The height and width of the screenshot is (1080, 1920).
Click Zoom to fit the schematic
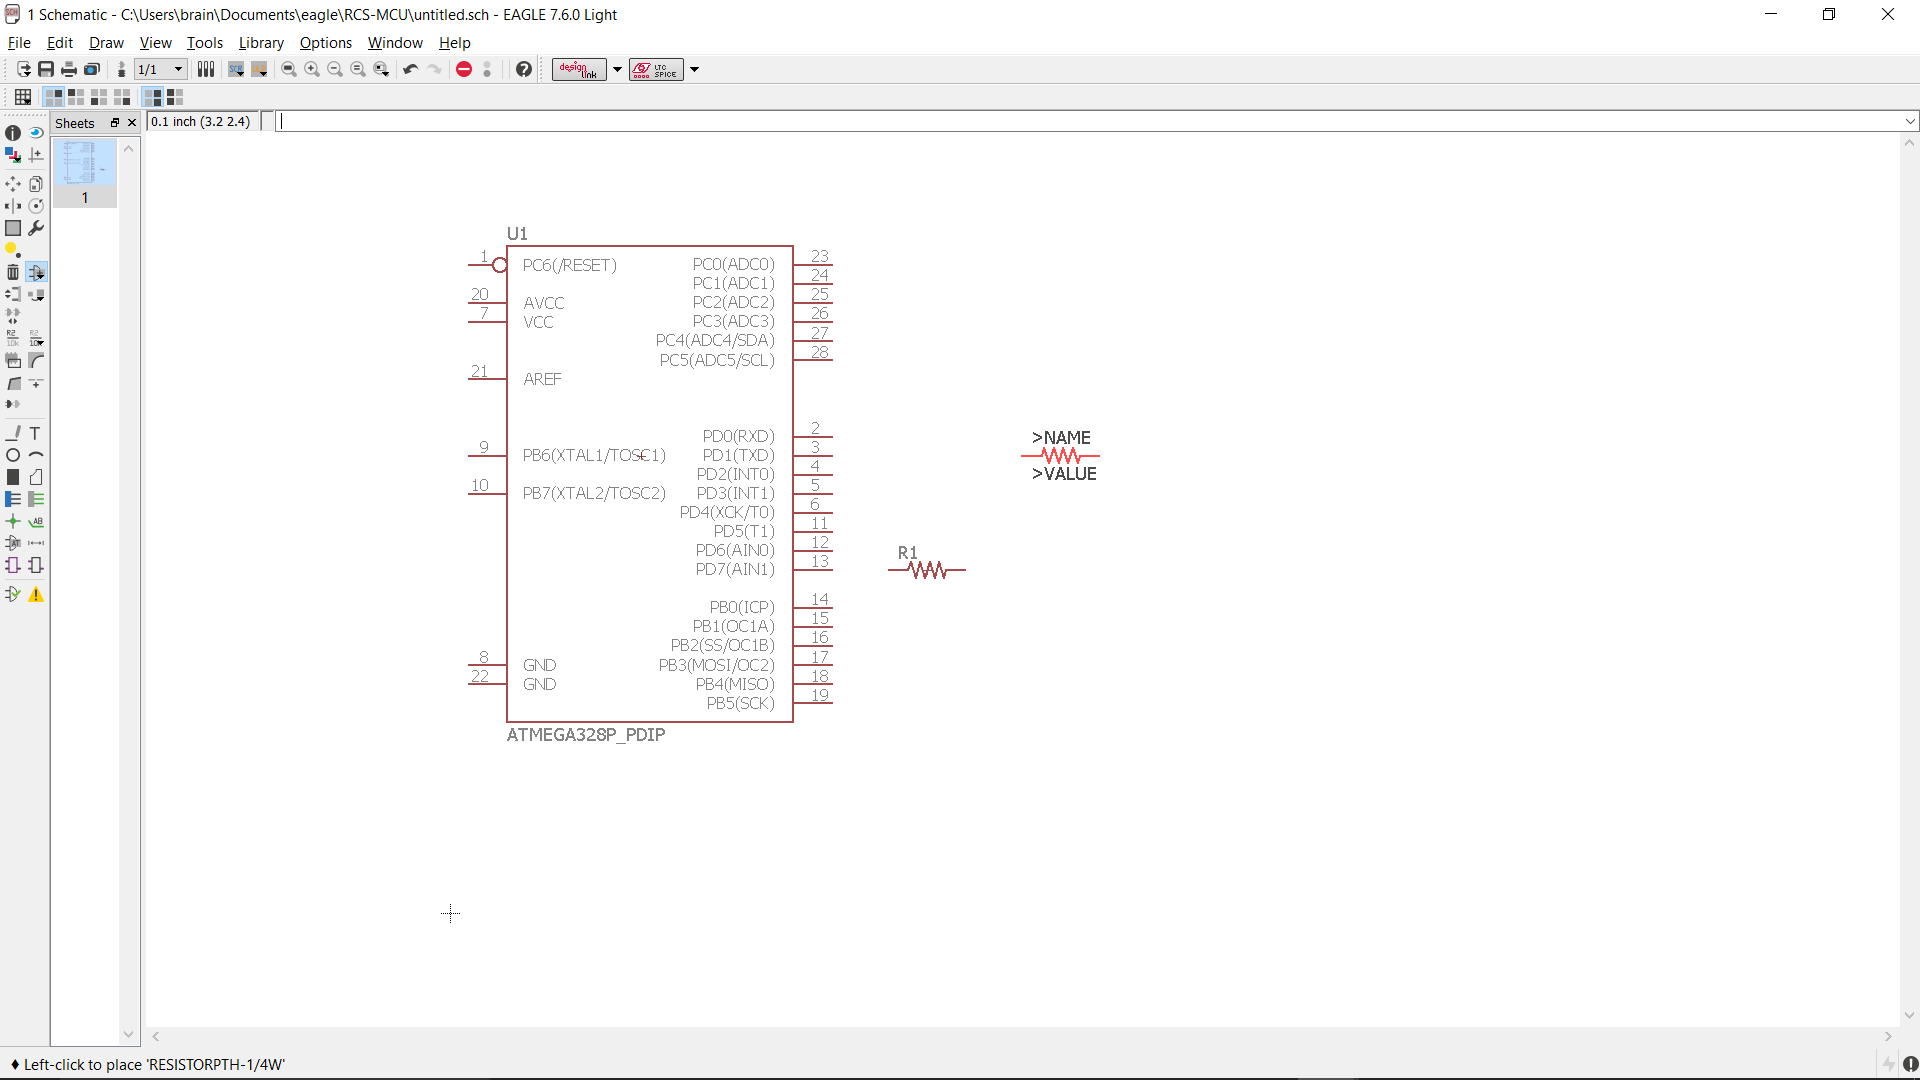tap(288, 69)
